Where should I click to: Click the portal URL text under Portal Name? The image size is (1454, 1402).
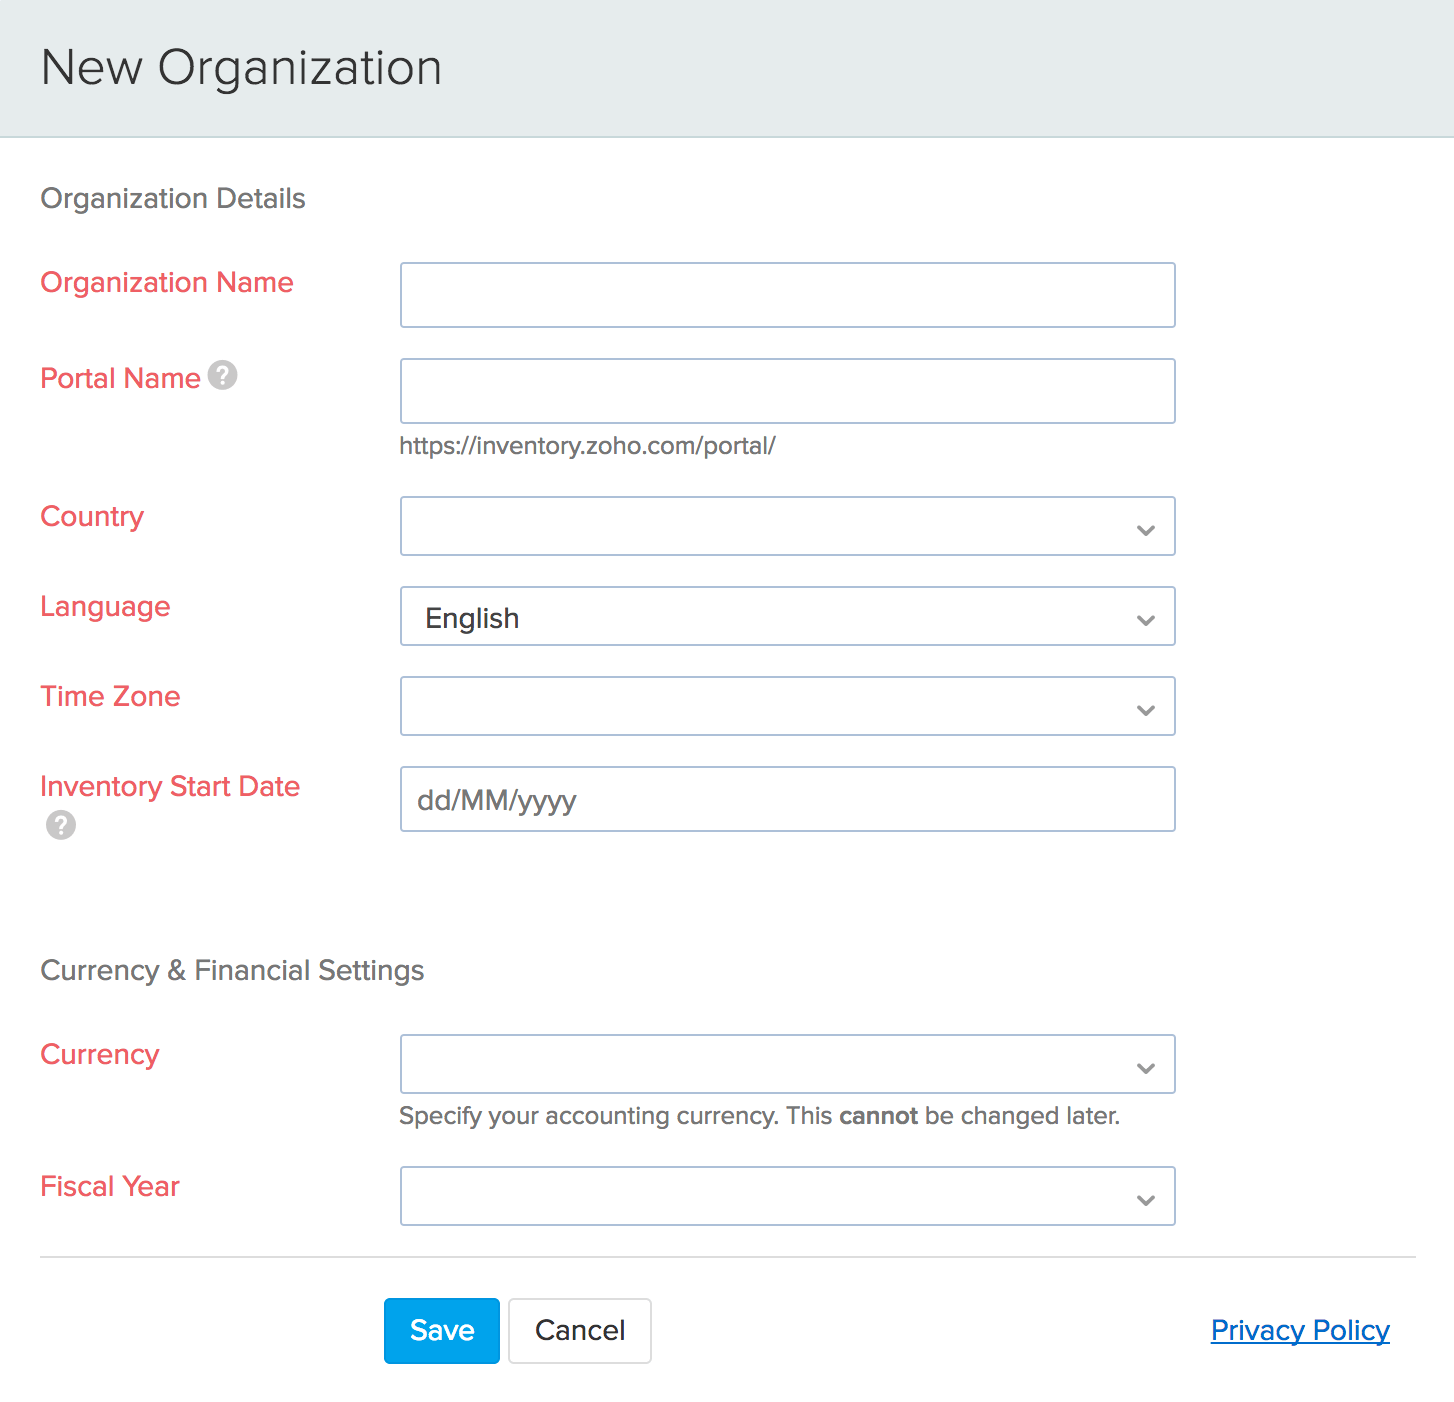(587, 446)
